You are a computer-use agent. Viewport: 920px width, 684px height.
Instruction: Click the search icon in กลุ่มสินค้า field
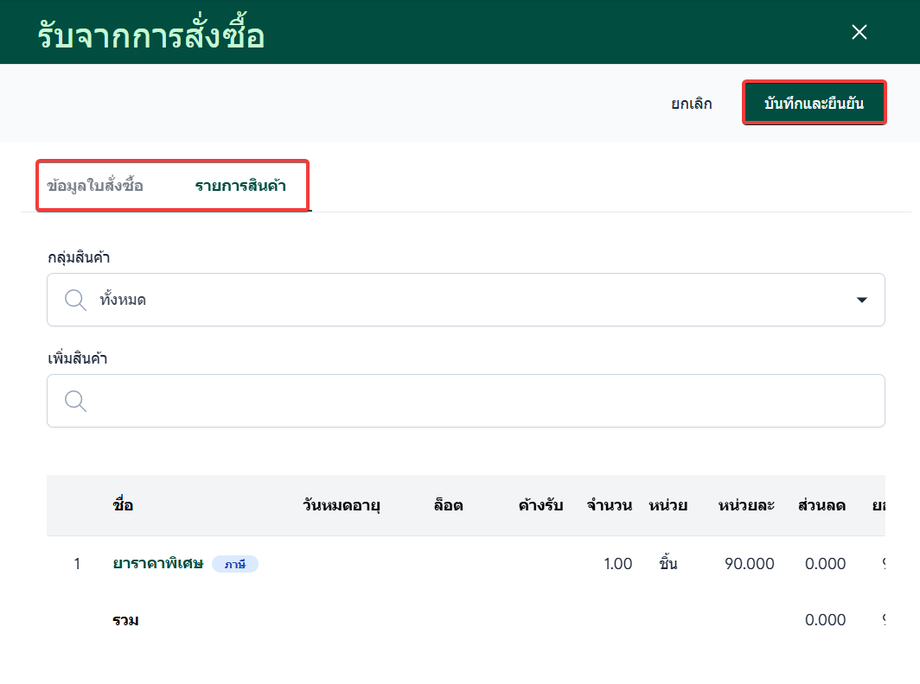tap(76, 300)
